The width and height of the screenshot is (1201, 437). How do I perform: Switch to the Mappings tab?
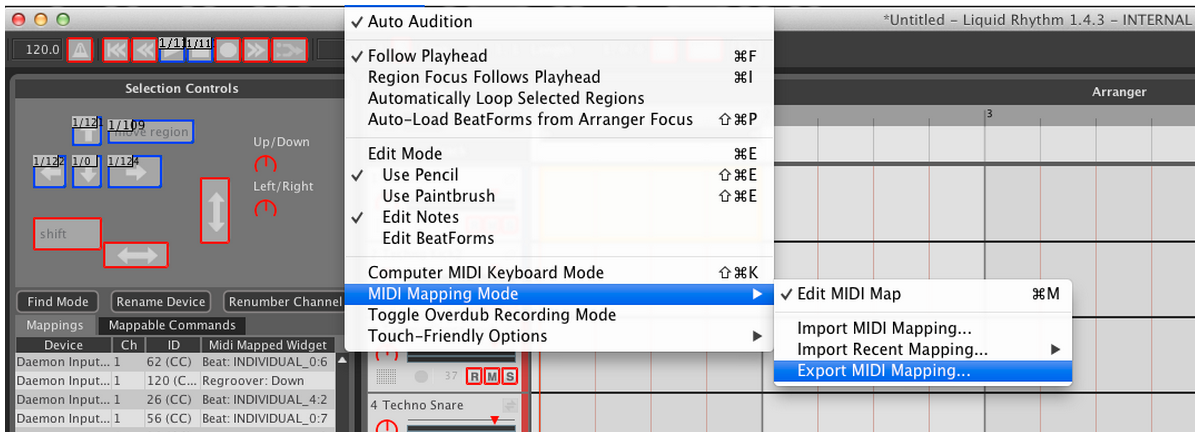(x=55, y=325)
